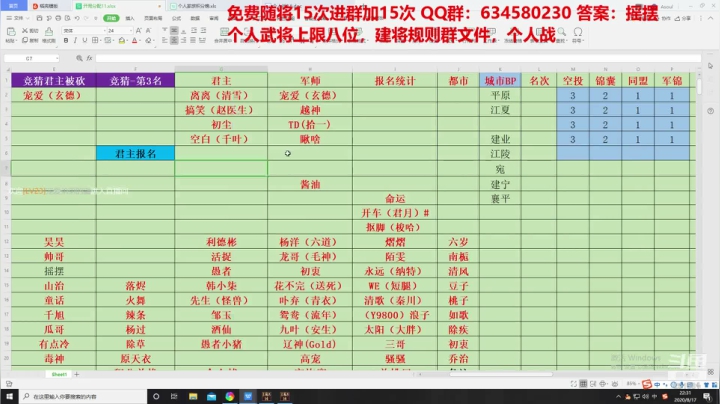The height and width of the screenshot is (404, 720).
Task: Click the Increase Indent icon
Action: 203,30
